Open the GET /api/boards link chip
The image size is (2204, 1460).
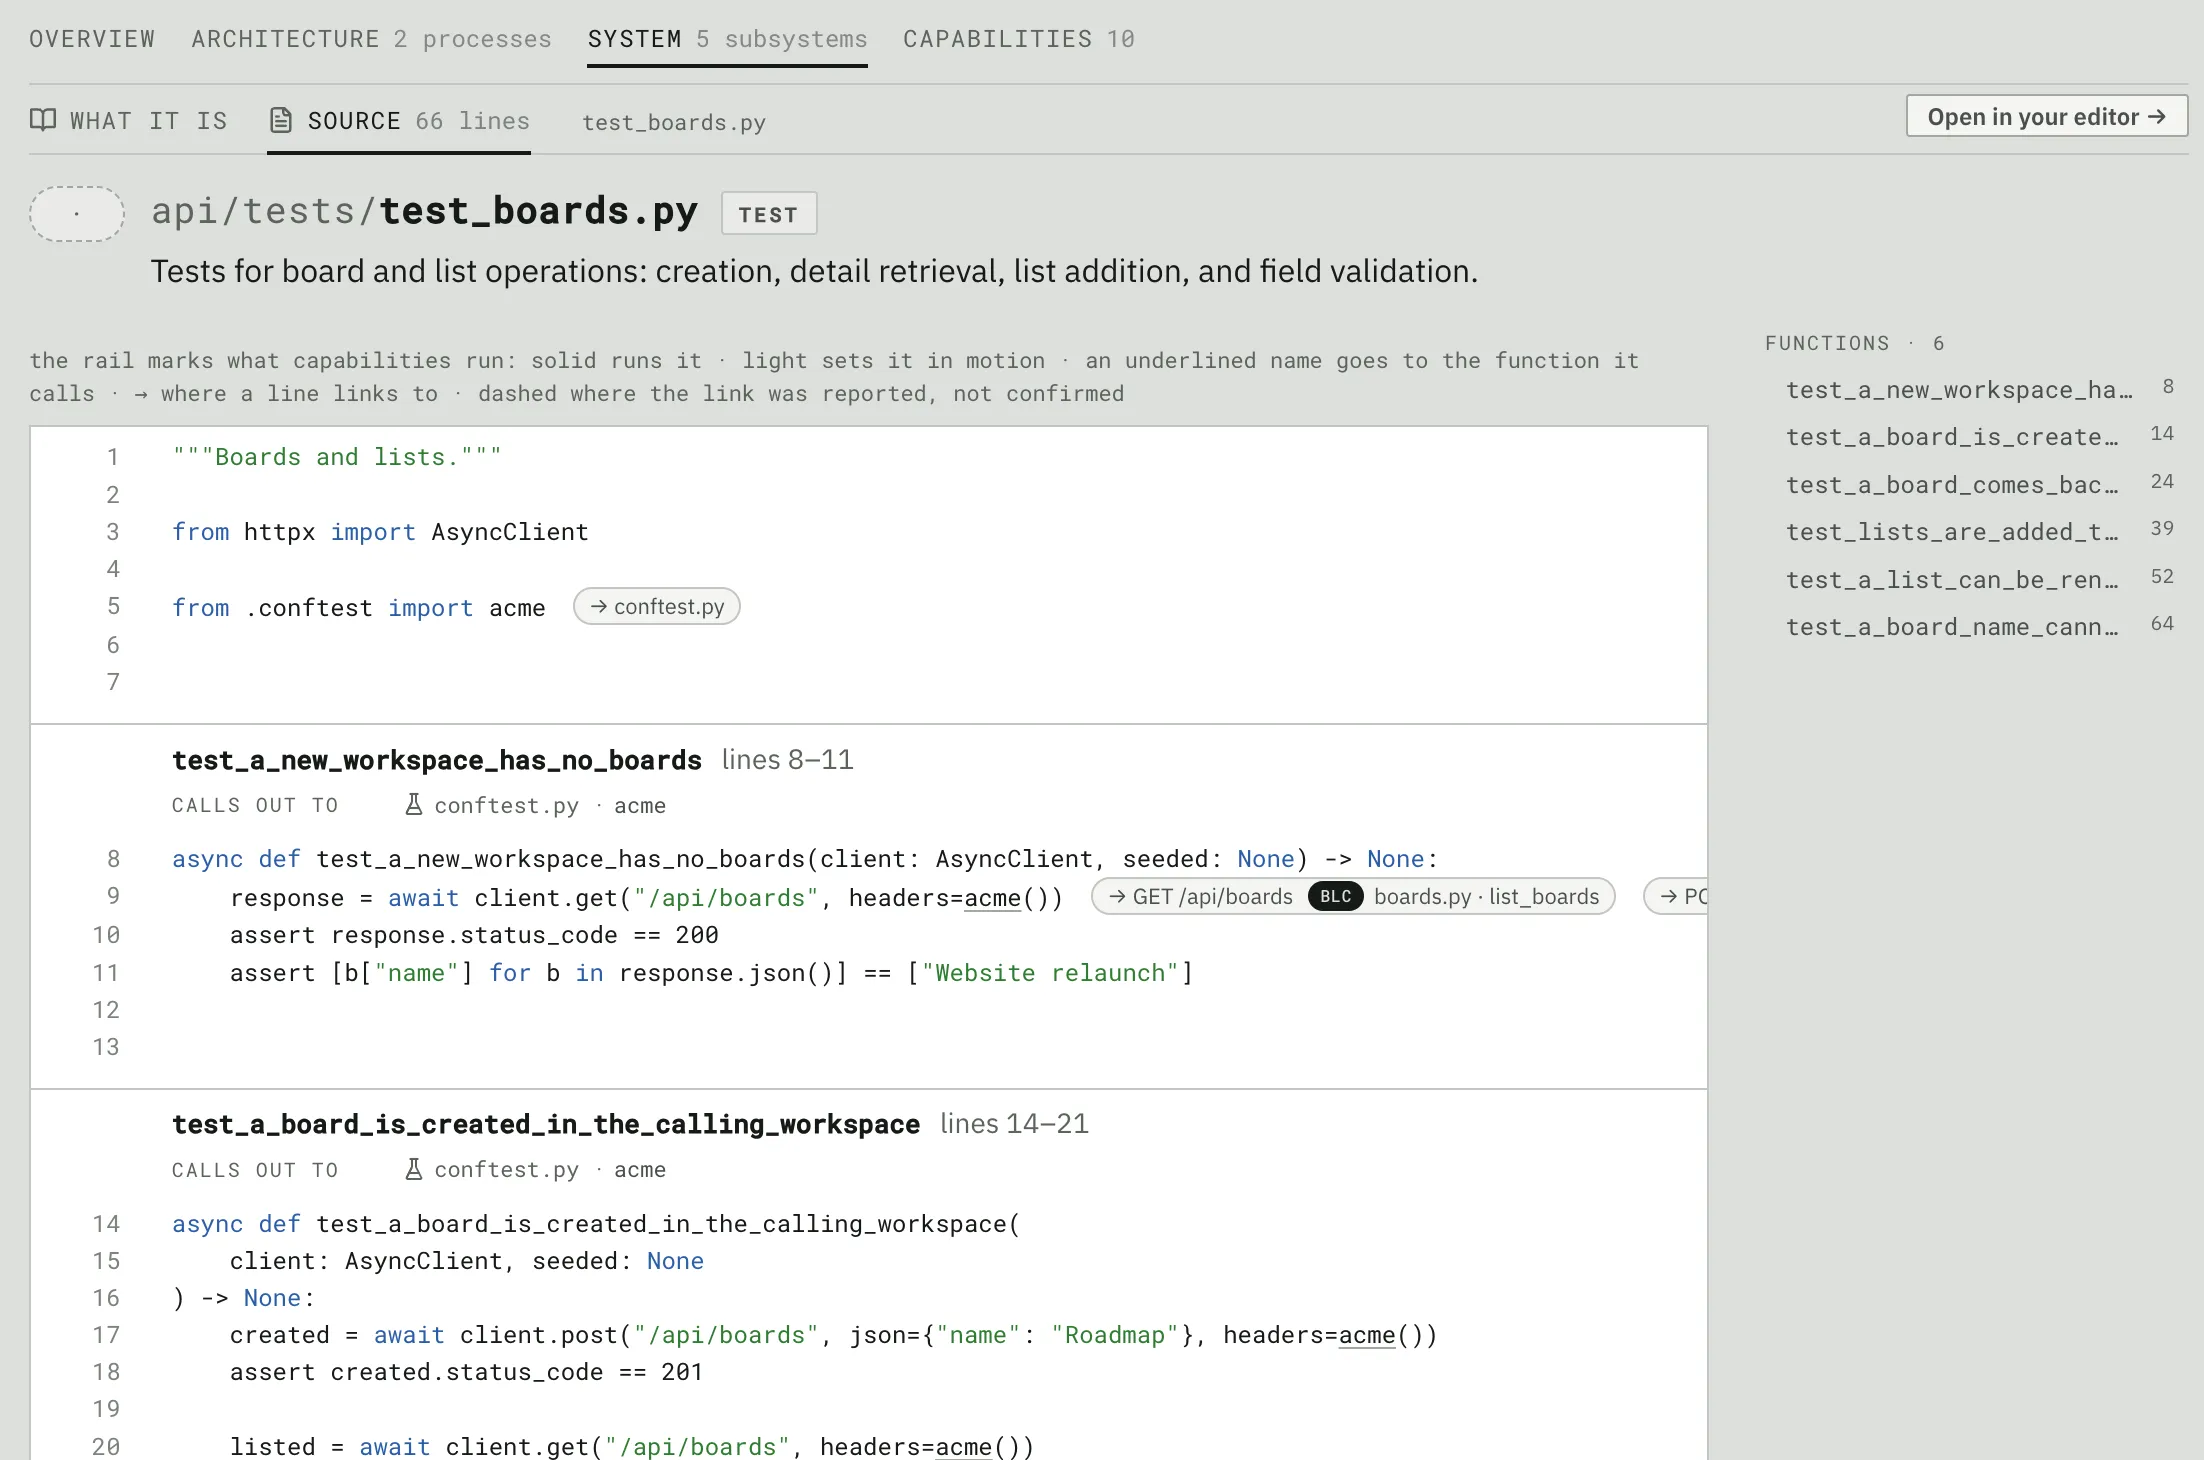pos(1353,897)
